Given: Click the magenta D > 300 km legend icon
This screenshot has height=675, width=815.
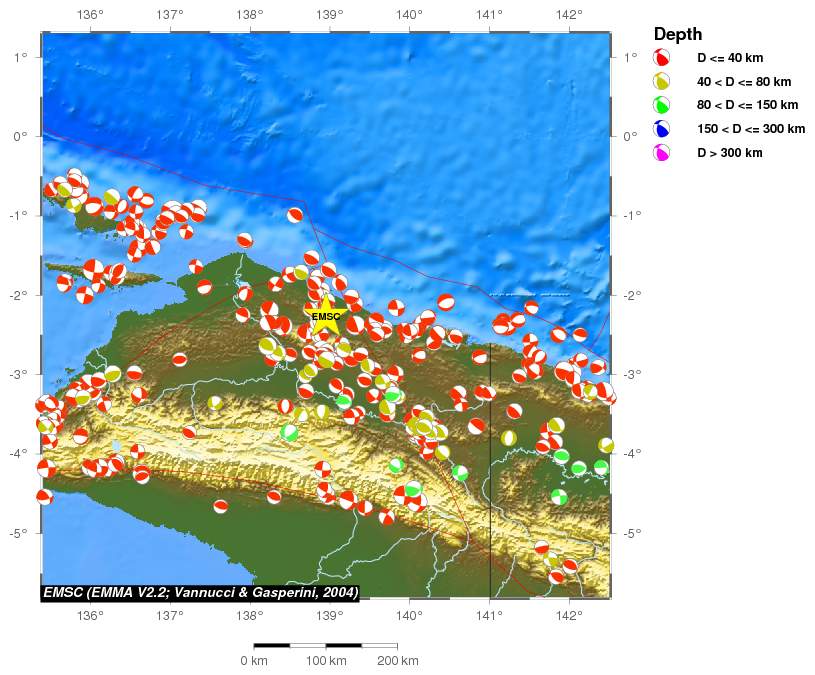Looking at the screenshot, I should (x=661, y=153).
